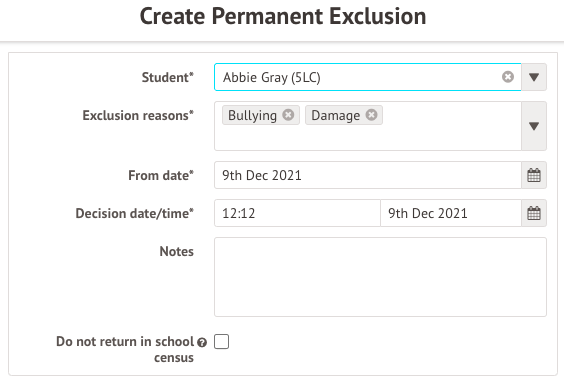Open the From date calendar picker
Screen dimensions: 564x382
point(534,175)
